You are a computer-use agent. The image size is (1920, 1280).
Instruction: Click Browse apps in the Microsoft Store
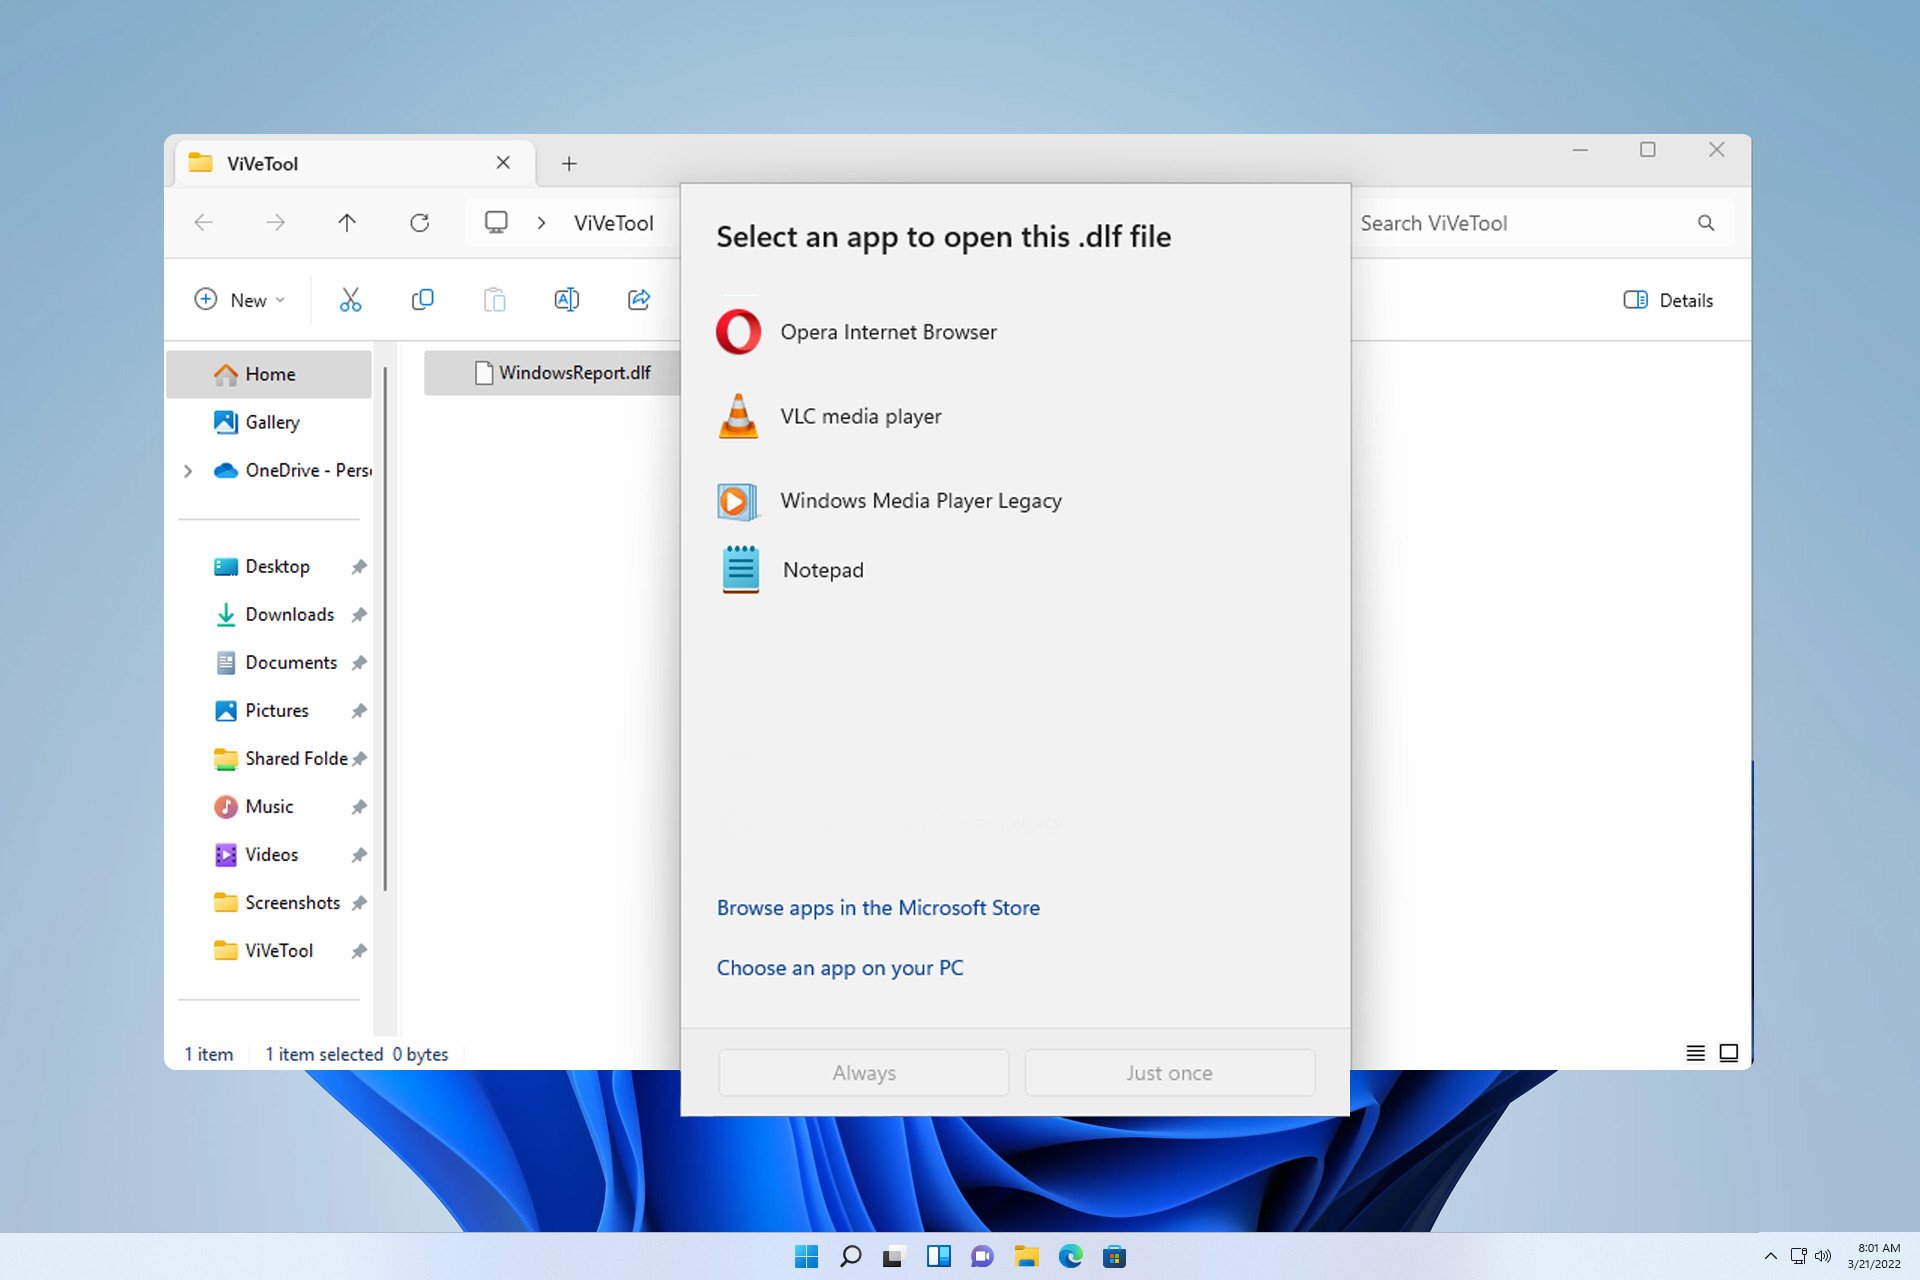(x=878, y=908)
